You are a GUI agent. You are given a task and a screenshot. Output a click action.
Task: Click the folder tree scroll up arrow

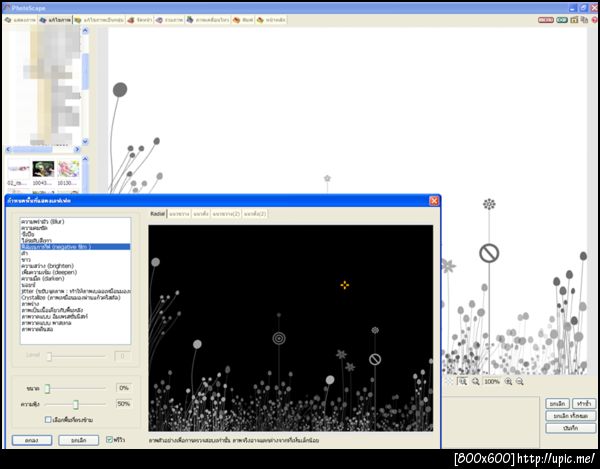coord(85,30)
